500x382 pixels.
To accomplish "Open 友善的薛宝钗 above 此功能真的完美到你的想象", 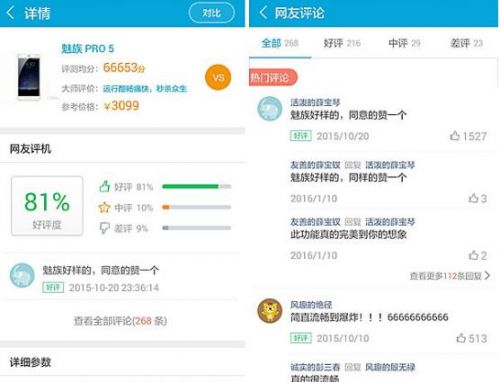I will click(315, 222).
